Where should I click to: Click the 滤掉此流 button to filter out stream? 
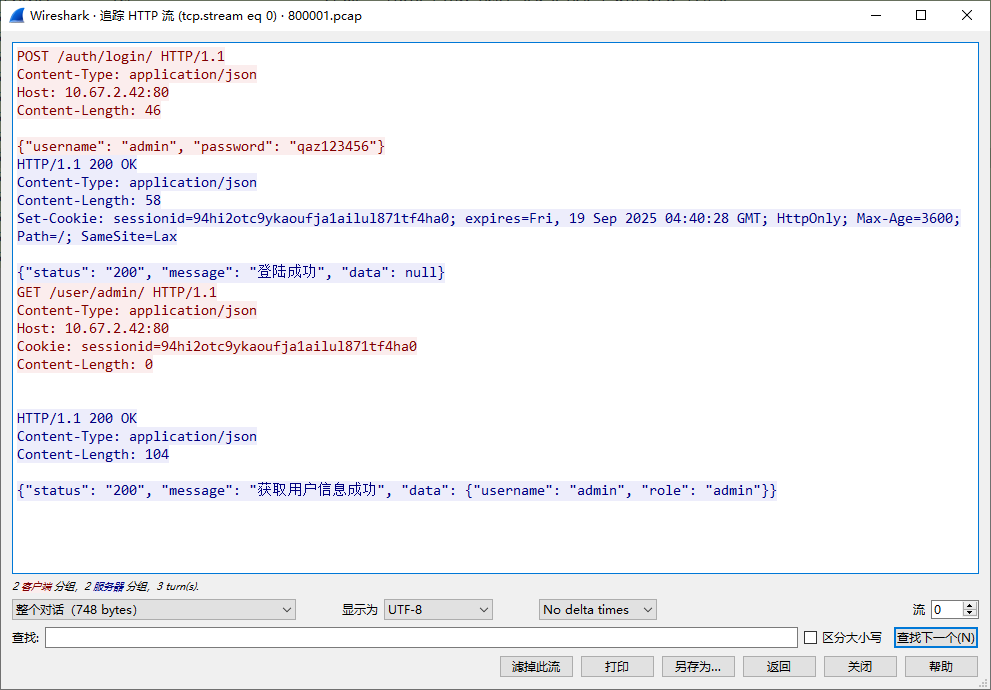(536, 666)
